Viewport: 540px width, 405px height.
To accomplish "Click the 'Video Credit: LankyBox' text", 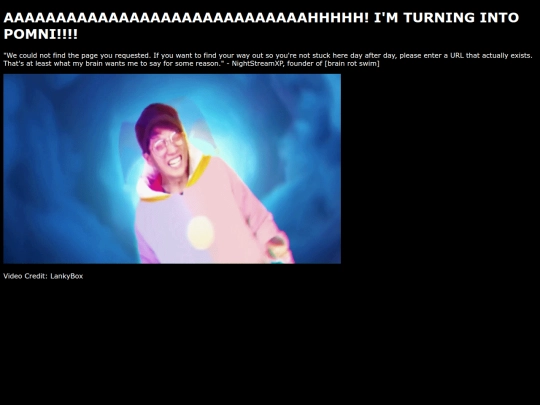I will tap(43, 276).
